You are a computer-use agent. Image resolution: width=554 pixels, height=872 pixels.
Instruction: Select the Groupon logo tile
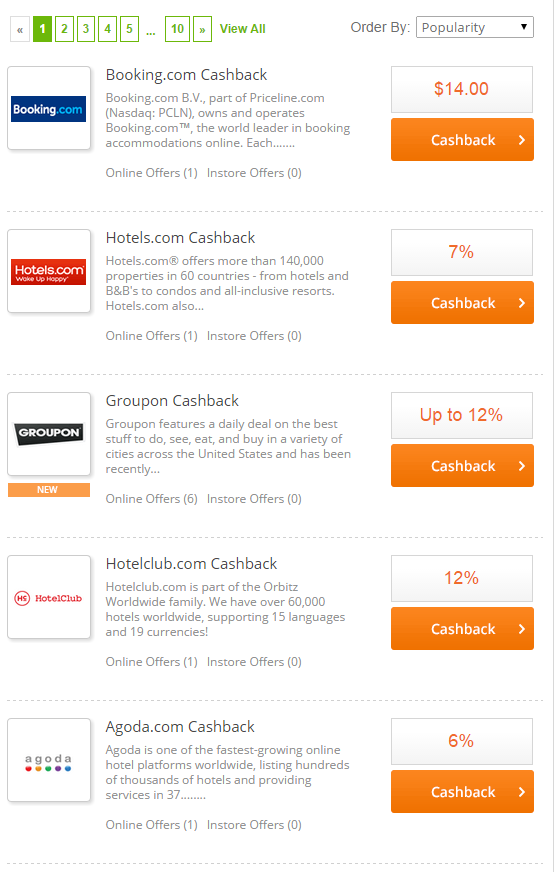tap(49, 434)
